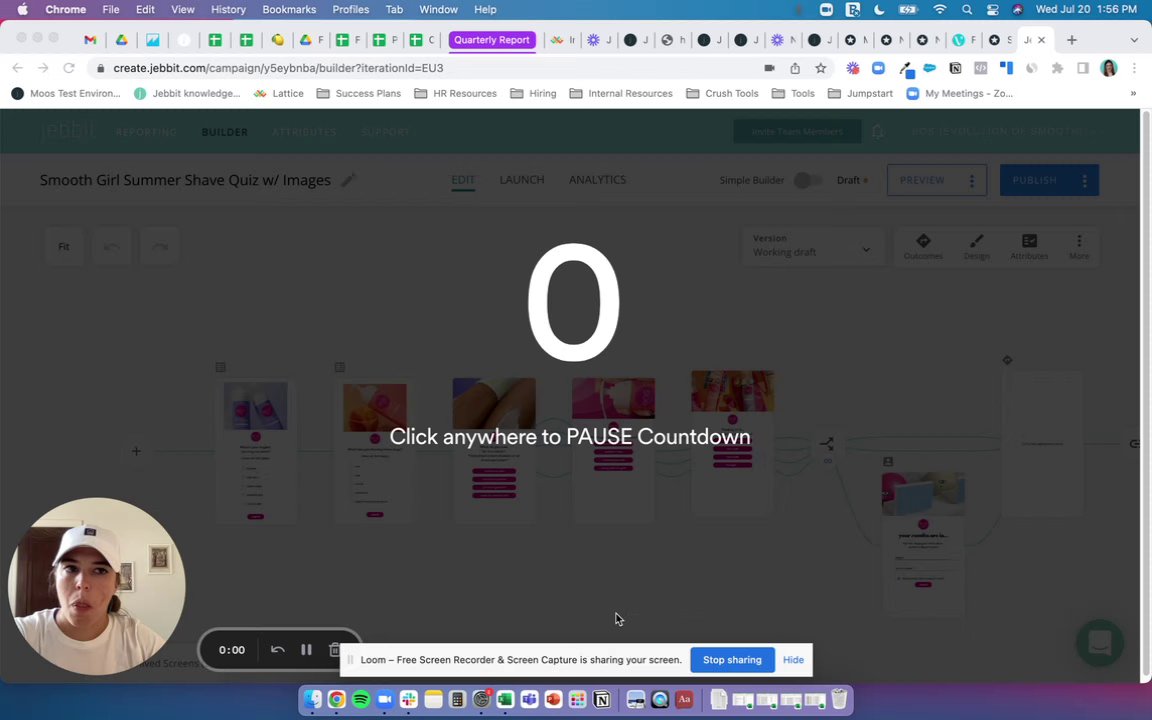Switch to the EDIT tab
This screenshot has width=1152, height=720.
[x=463, y=180]
